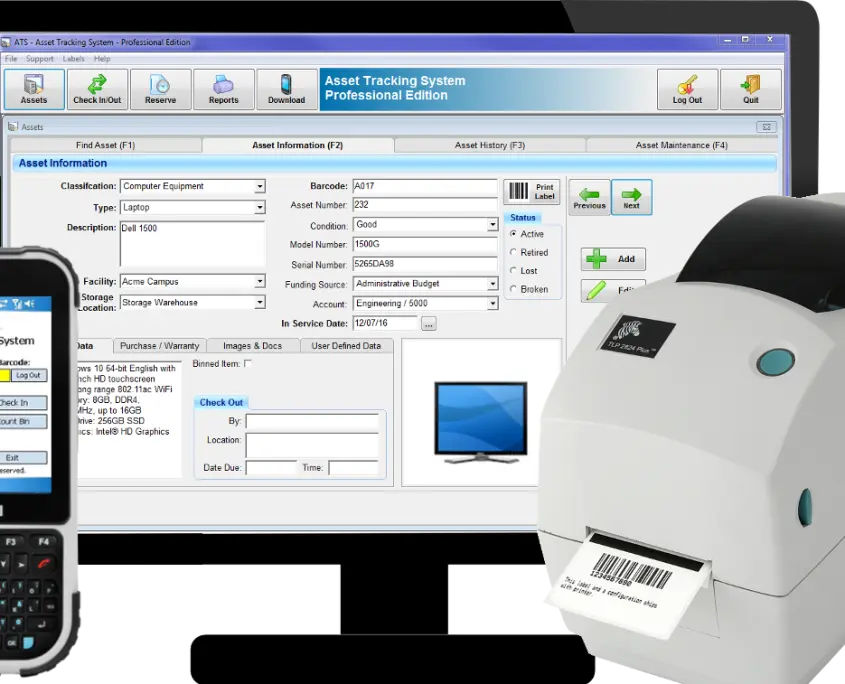Tick the Binned Item checkbox
845x684 pixels.
coord(248,364)
